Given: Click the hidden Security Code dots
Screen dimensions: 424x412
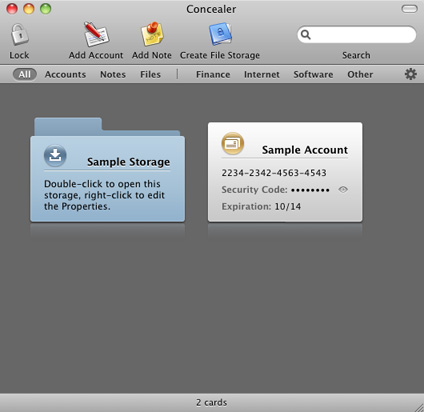Looking at the screenshot, I should [310, 190].
